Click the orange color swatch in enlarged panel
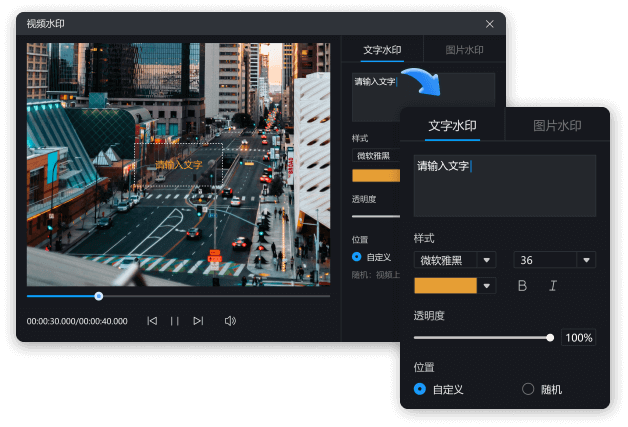Image resolution: width=628 pixels, height=427 pixels. point(445,286)
